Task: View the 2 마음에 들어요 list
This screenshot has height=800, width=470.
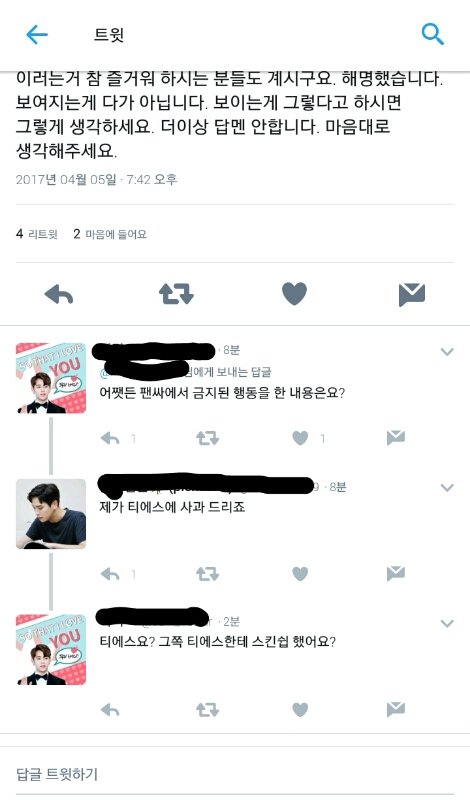Action: point(110,234)
